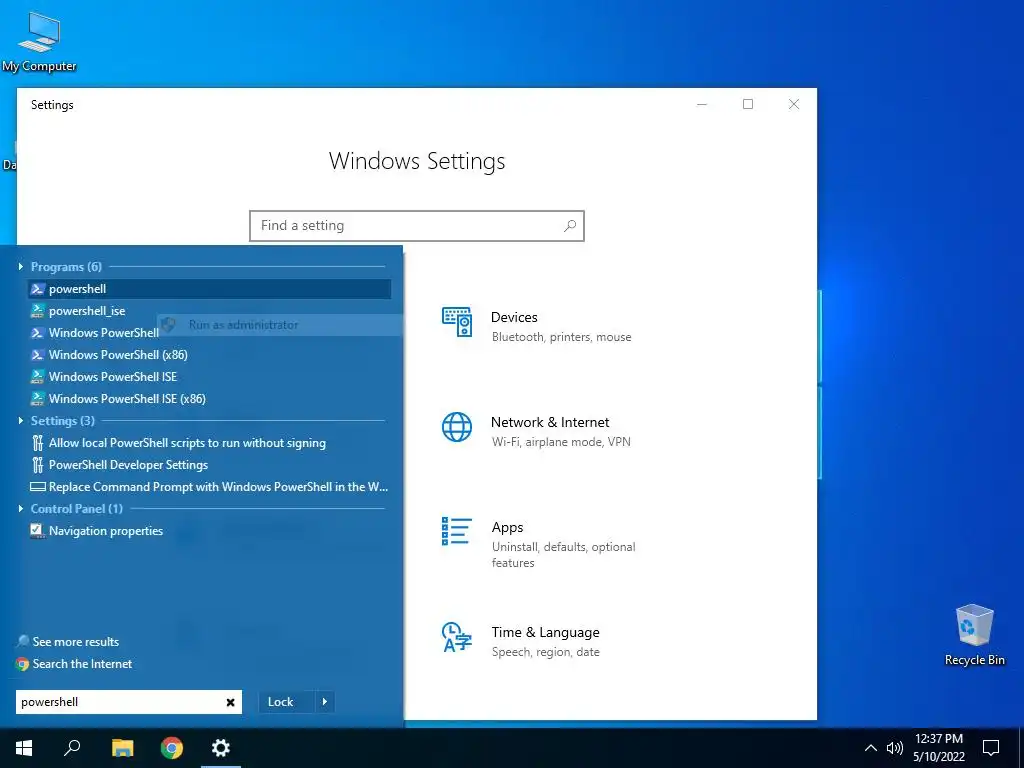Collapse the Settings (3) group
The height and width of the screenshot is (768, 1024).
pos(21,421)
